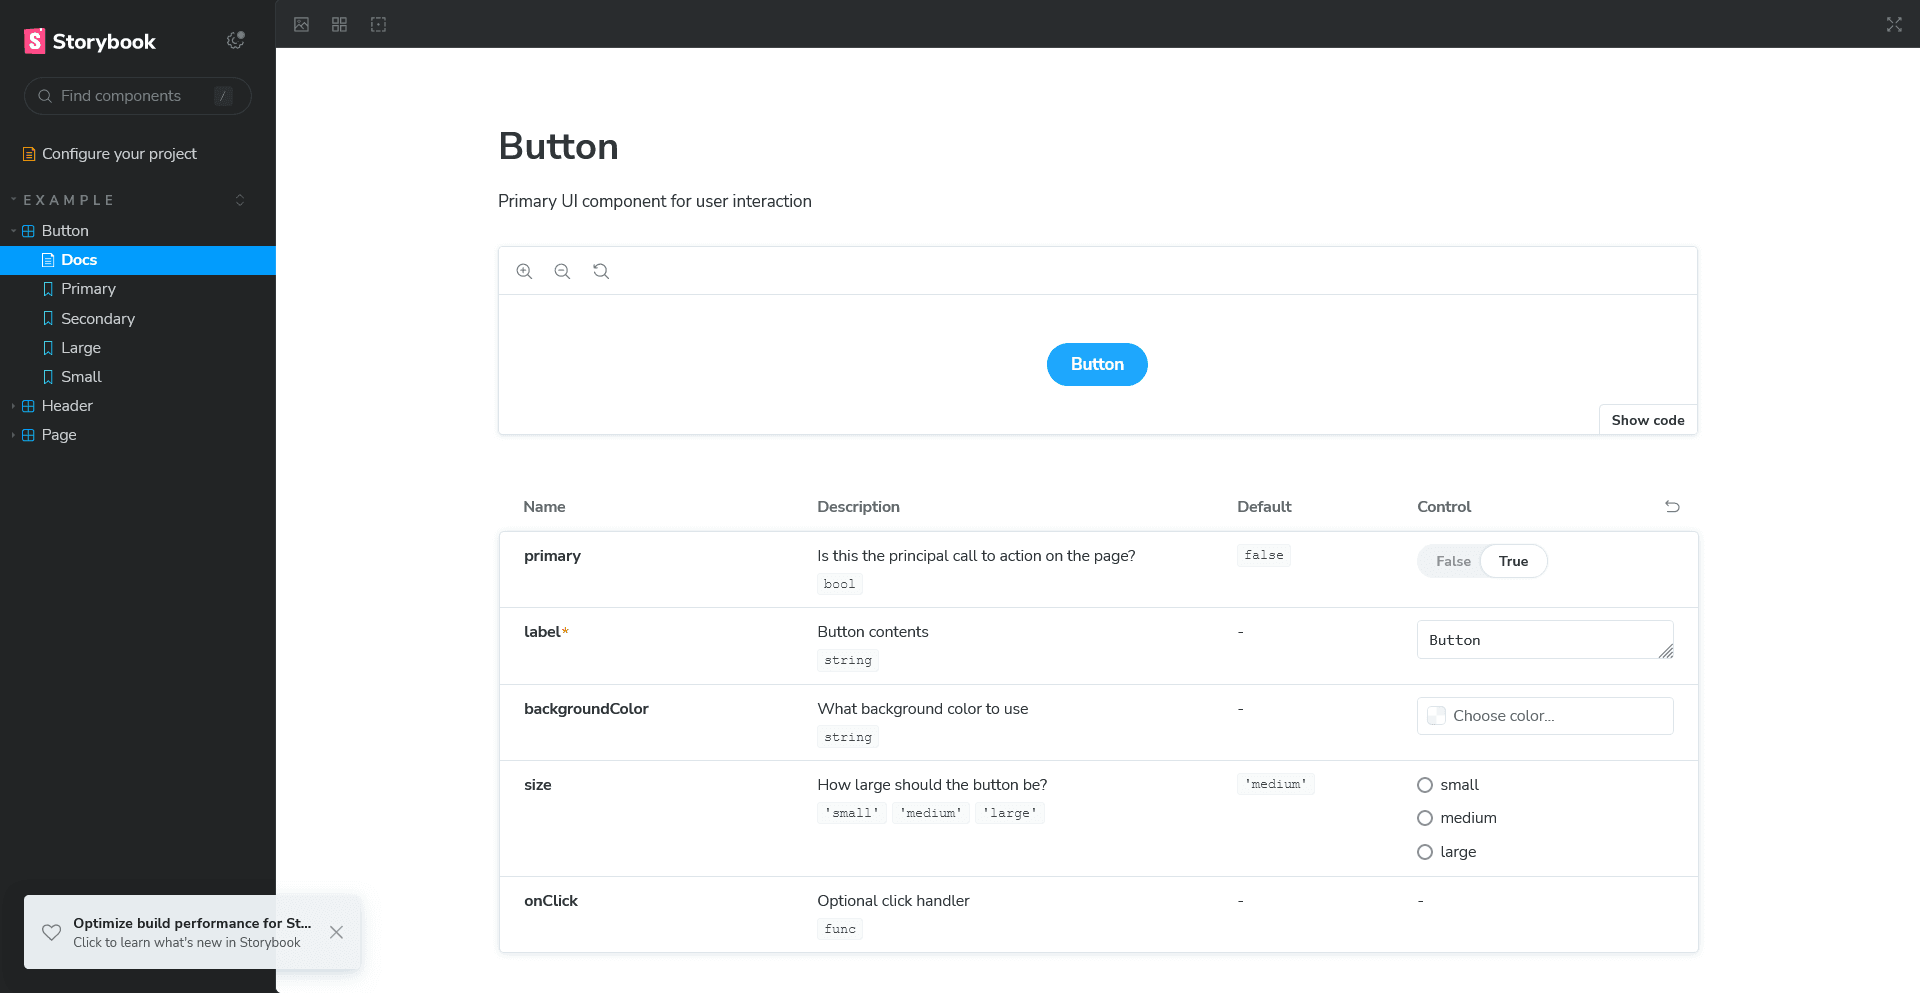The width and height of the screenshot is (1920, 993).
Task: Select the medium size radio option
Action: click(x=1425, y=818)
